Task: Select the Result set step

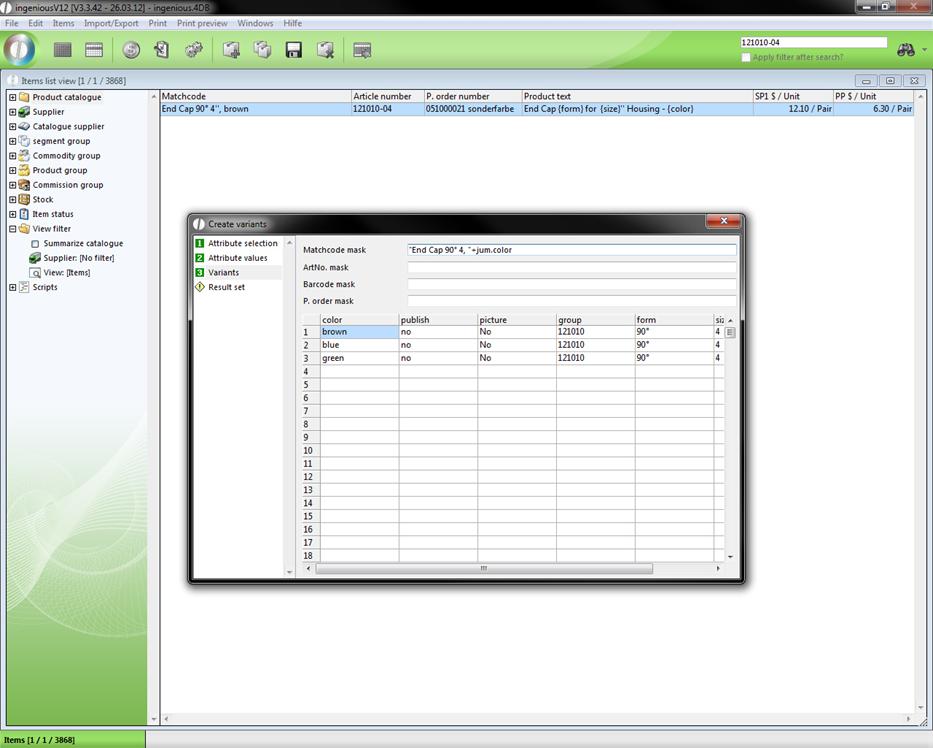Action: (x=226, y=287)
